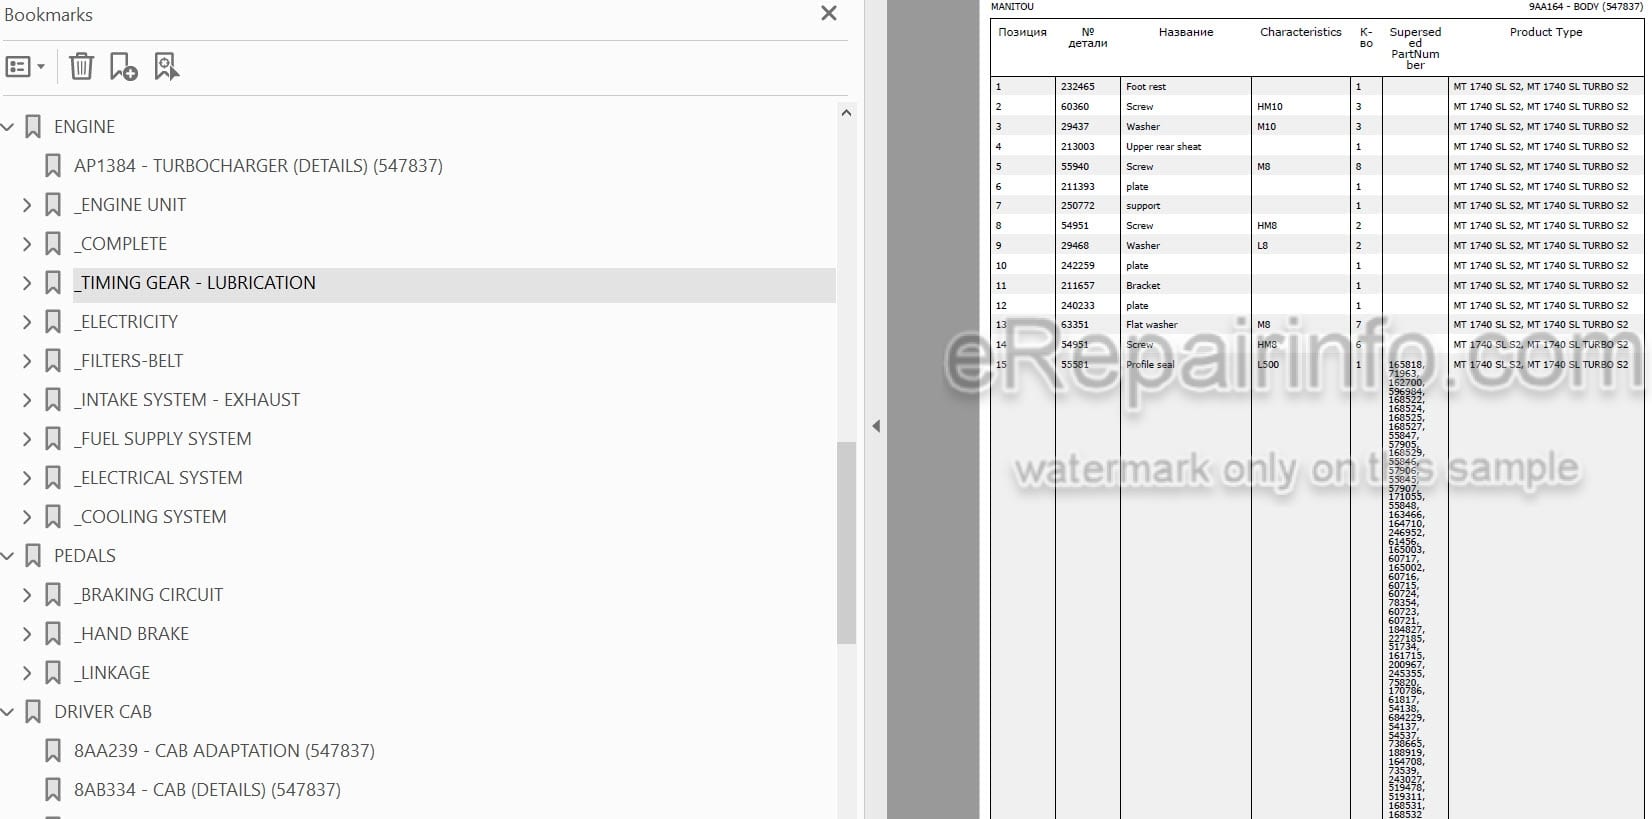Click the L500 characteristics cell
The image size is (1652, 819).
tap(1268, 365)
